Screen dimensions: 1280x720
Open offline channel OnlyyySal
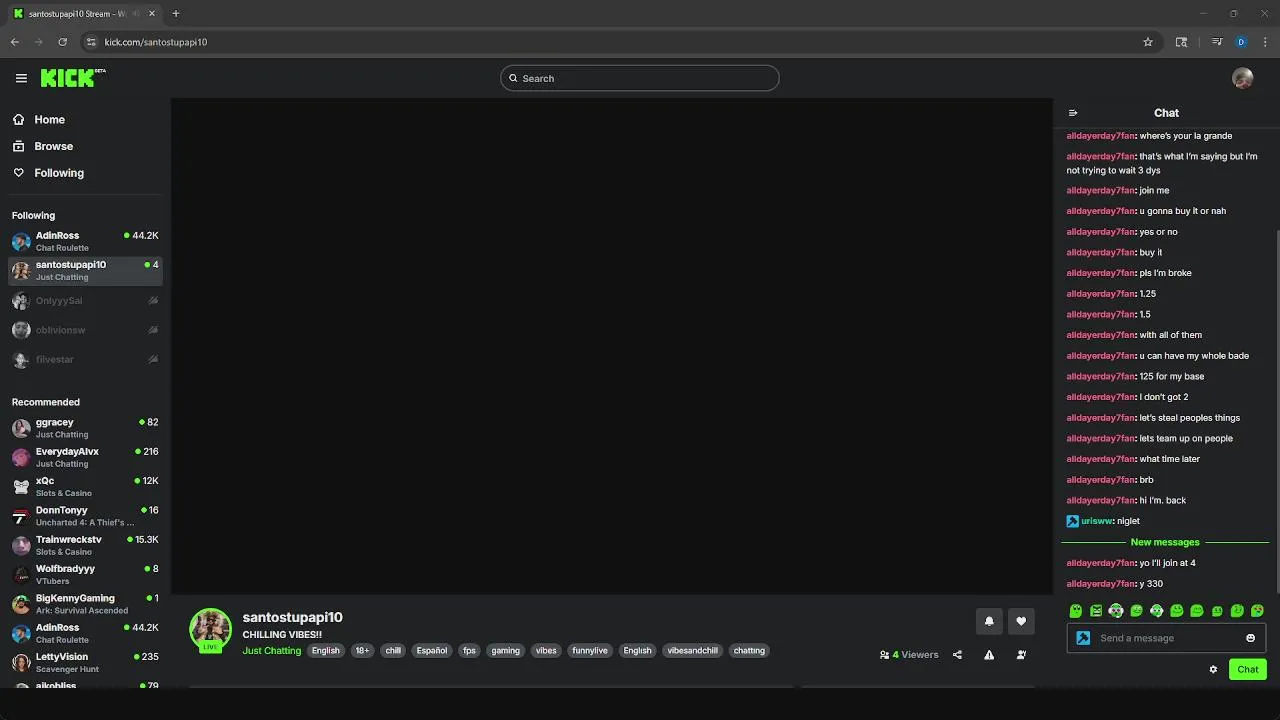(85, 300)
